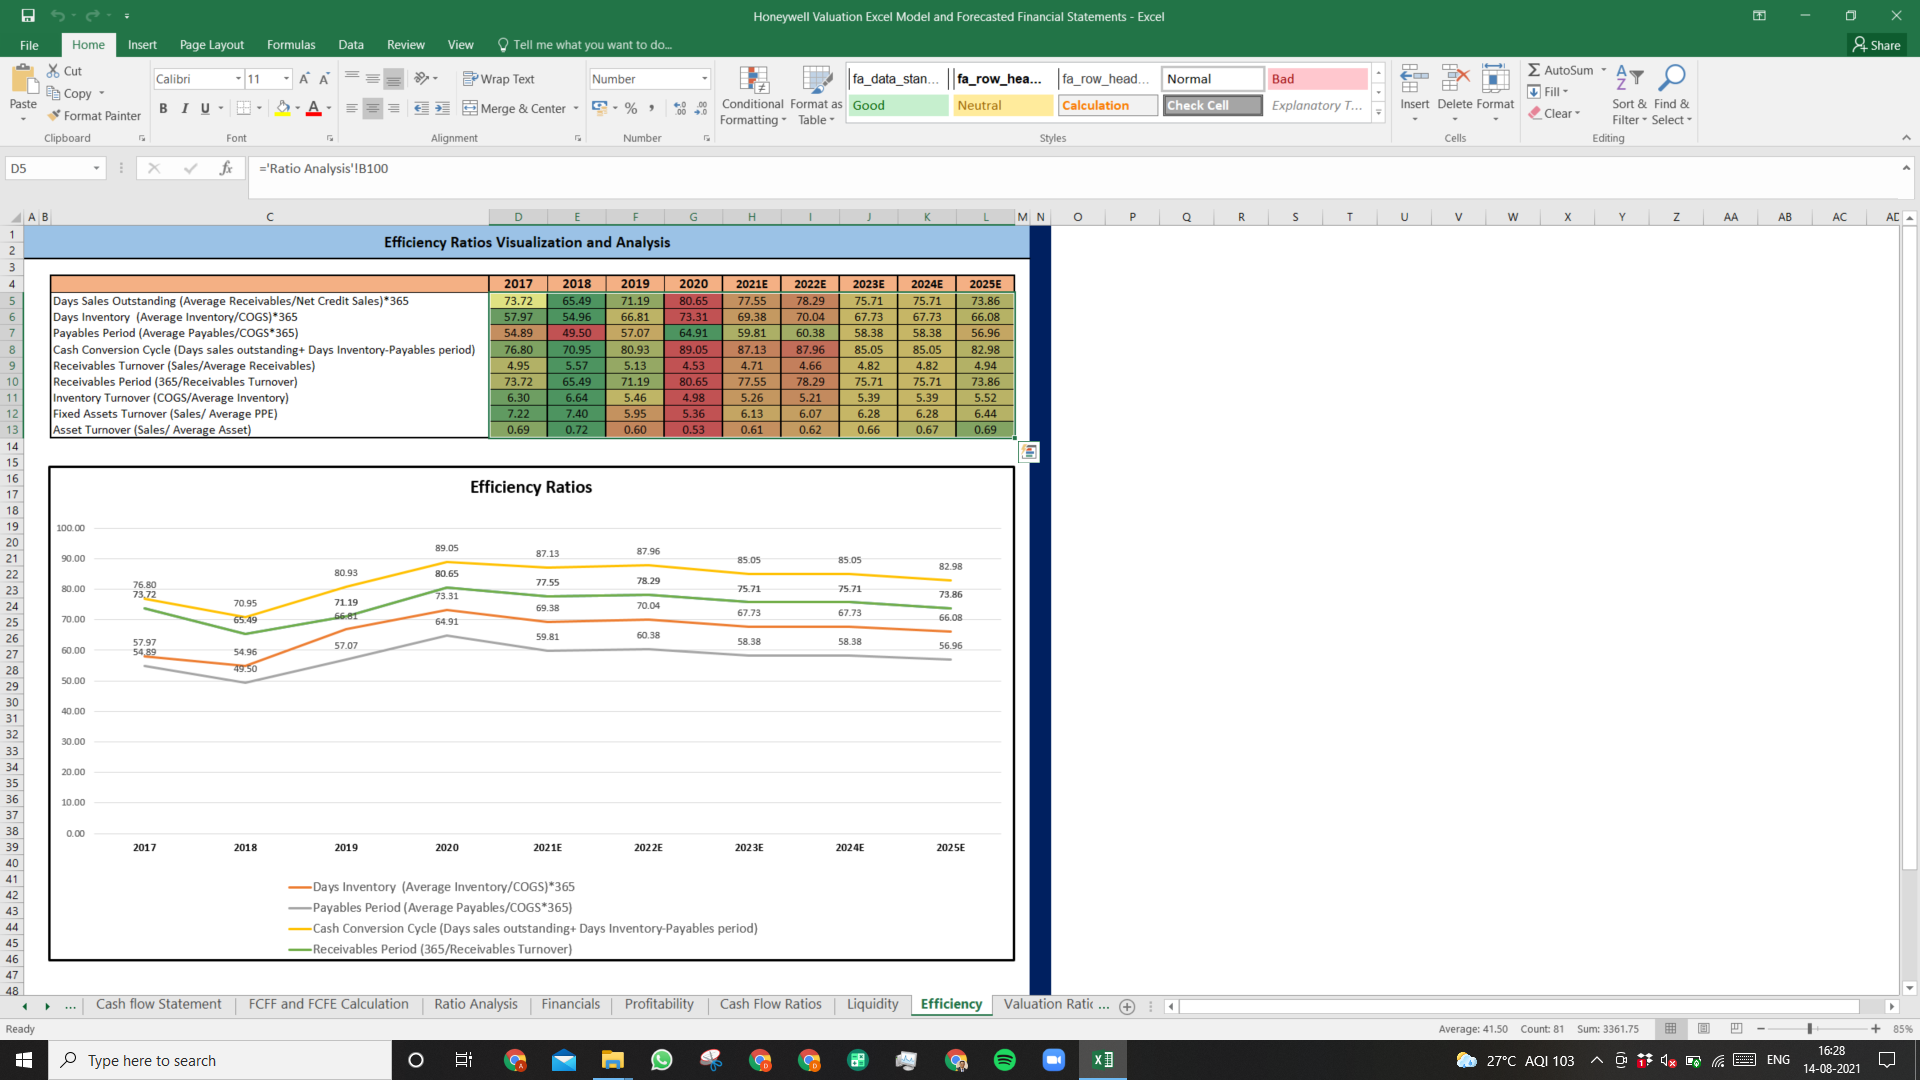Viewport: 1920px width, 1080px height.
Task: Expand the Calibri font name dropdown
Action: [238, 79]
